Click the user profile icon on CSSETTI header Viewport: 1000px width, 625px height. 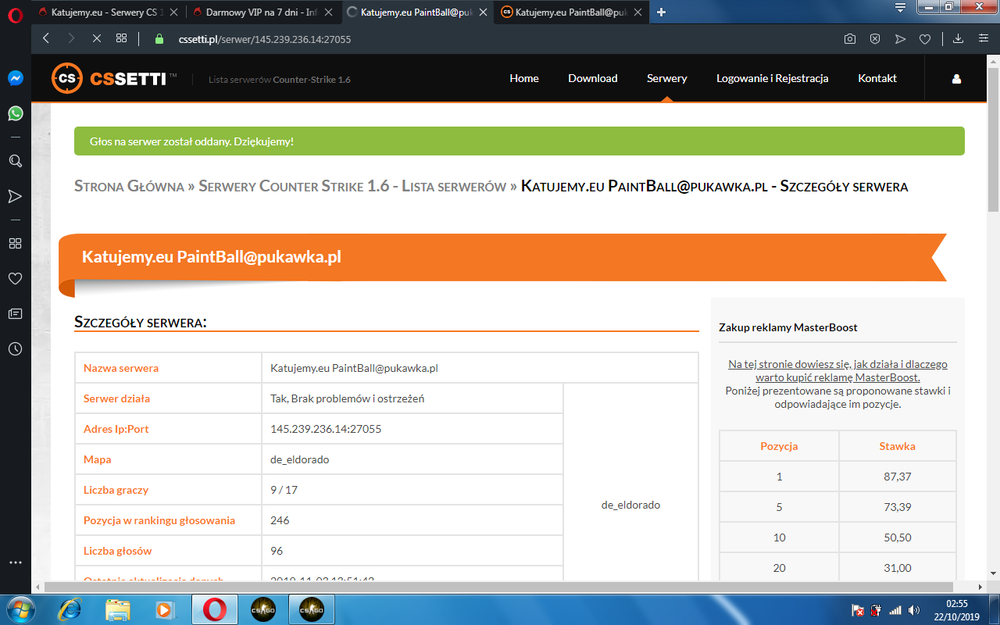pyautogui.click(x=956, y=79)
